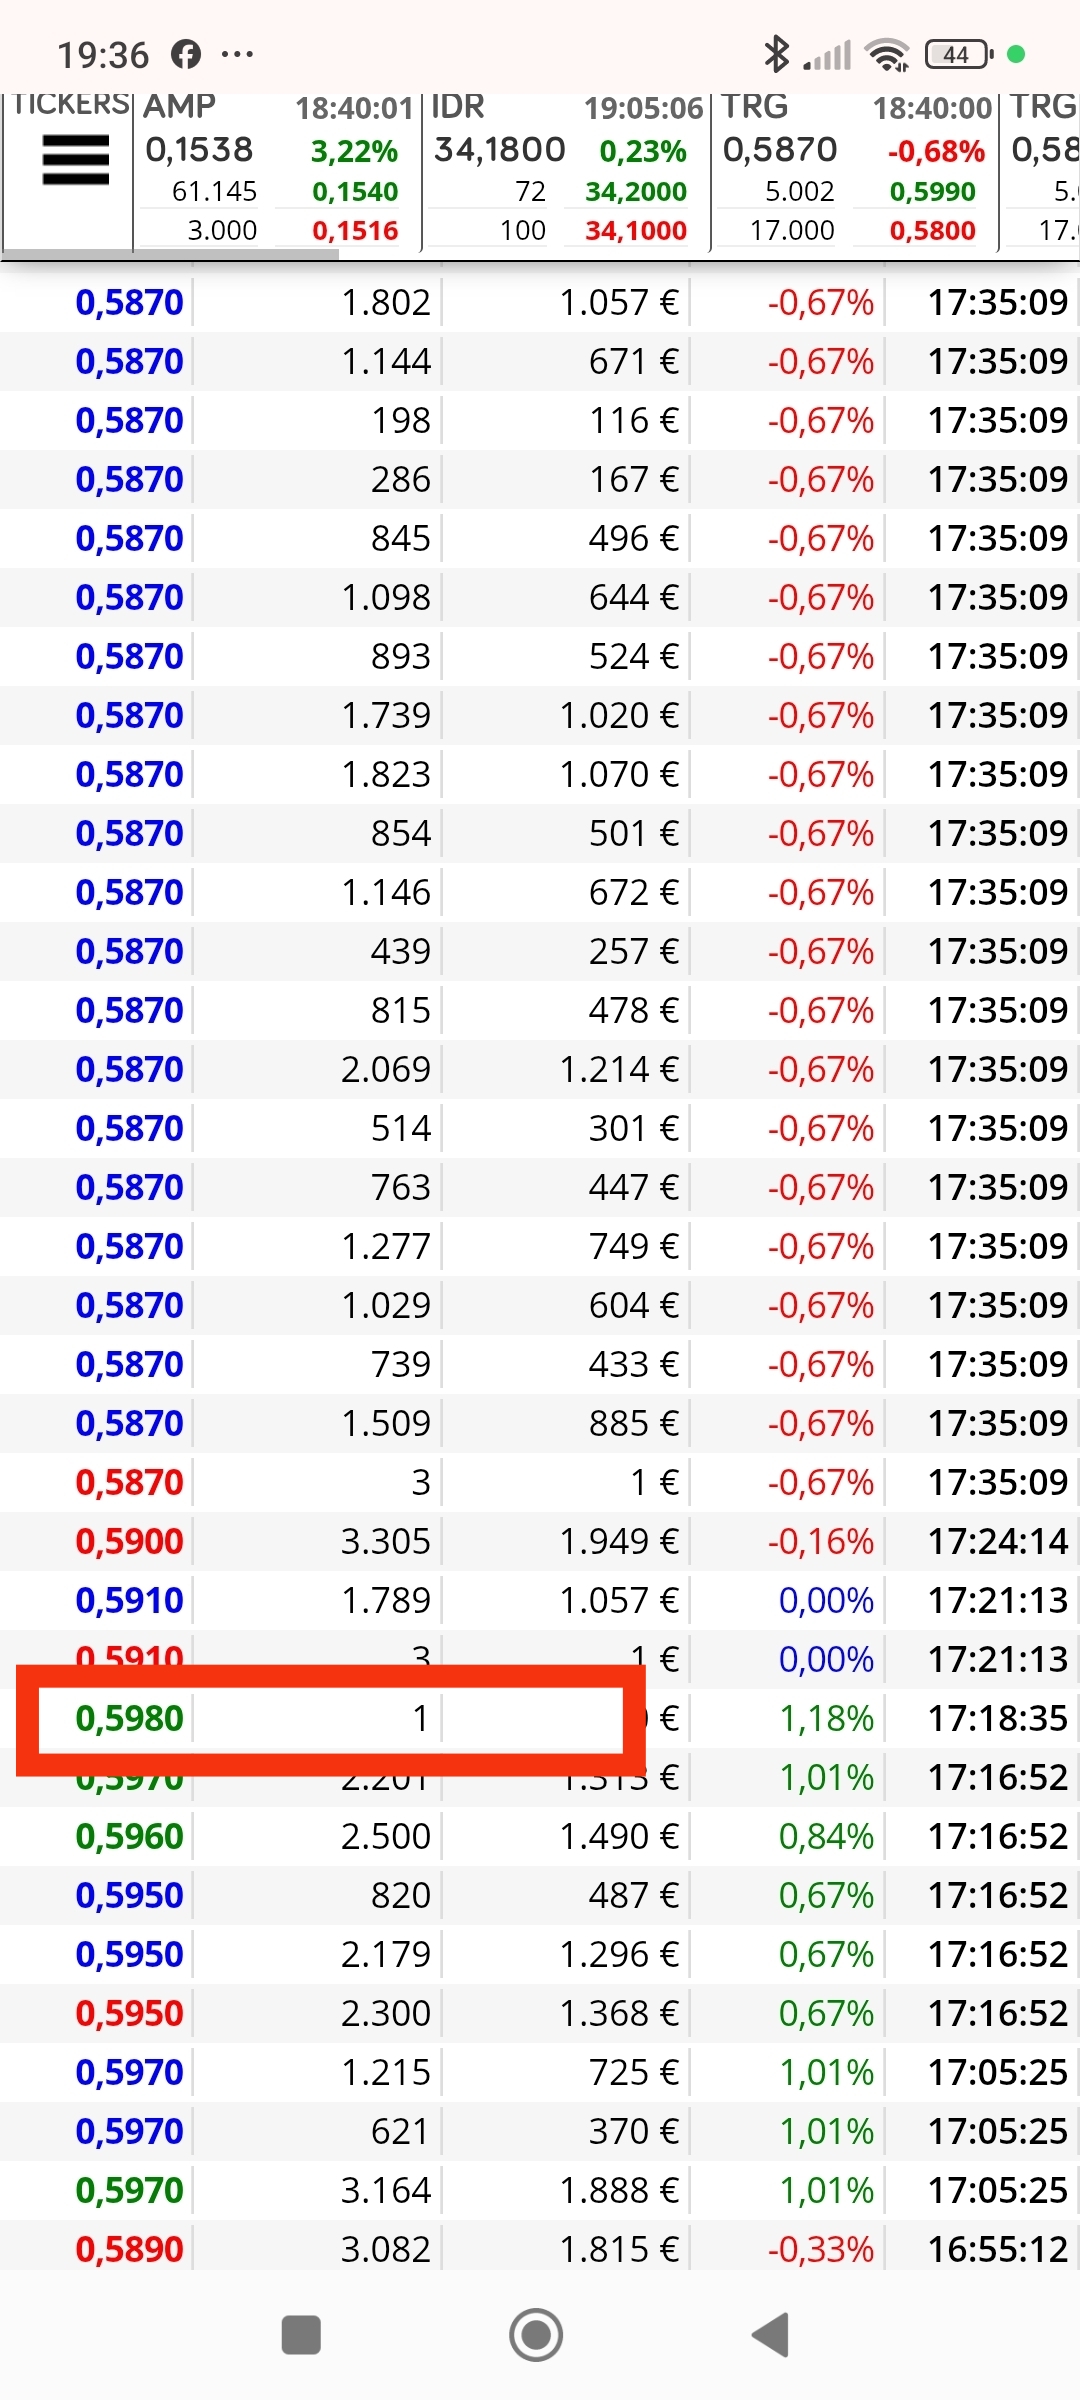The image size is (1080, 2400).
Task: Tap the 116 € trade amount
Action: (x=633, y=420)
